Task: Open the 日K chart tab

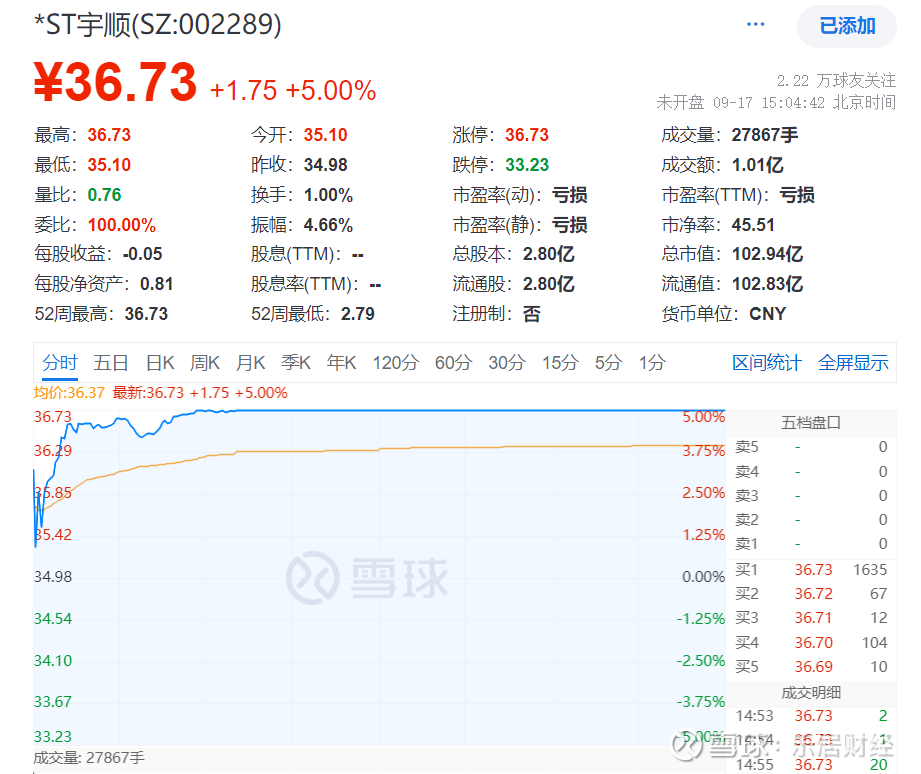Action: pyautogui.click(x=160, y=362)
